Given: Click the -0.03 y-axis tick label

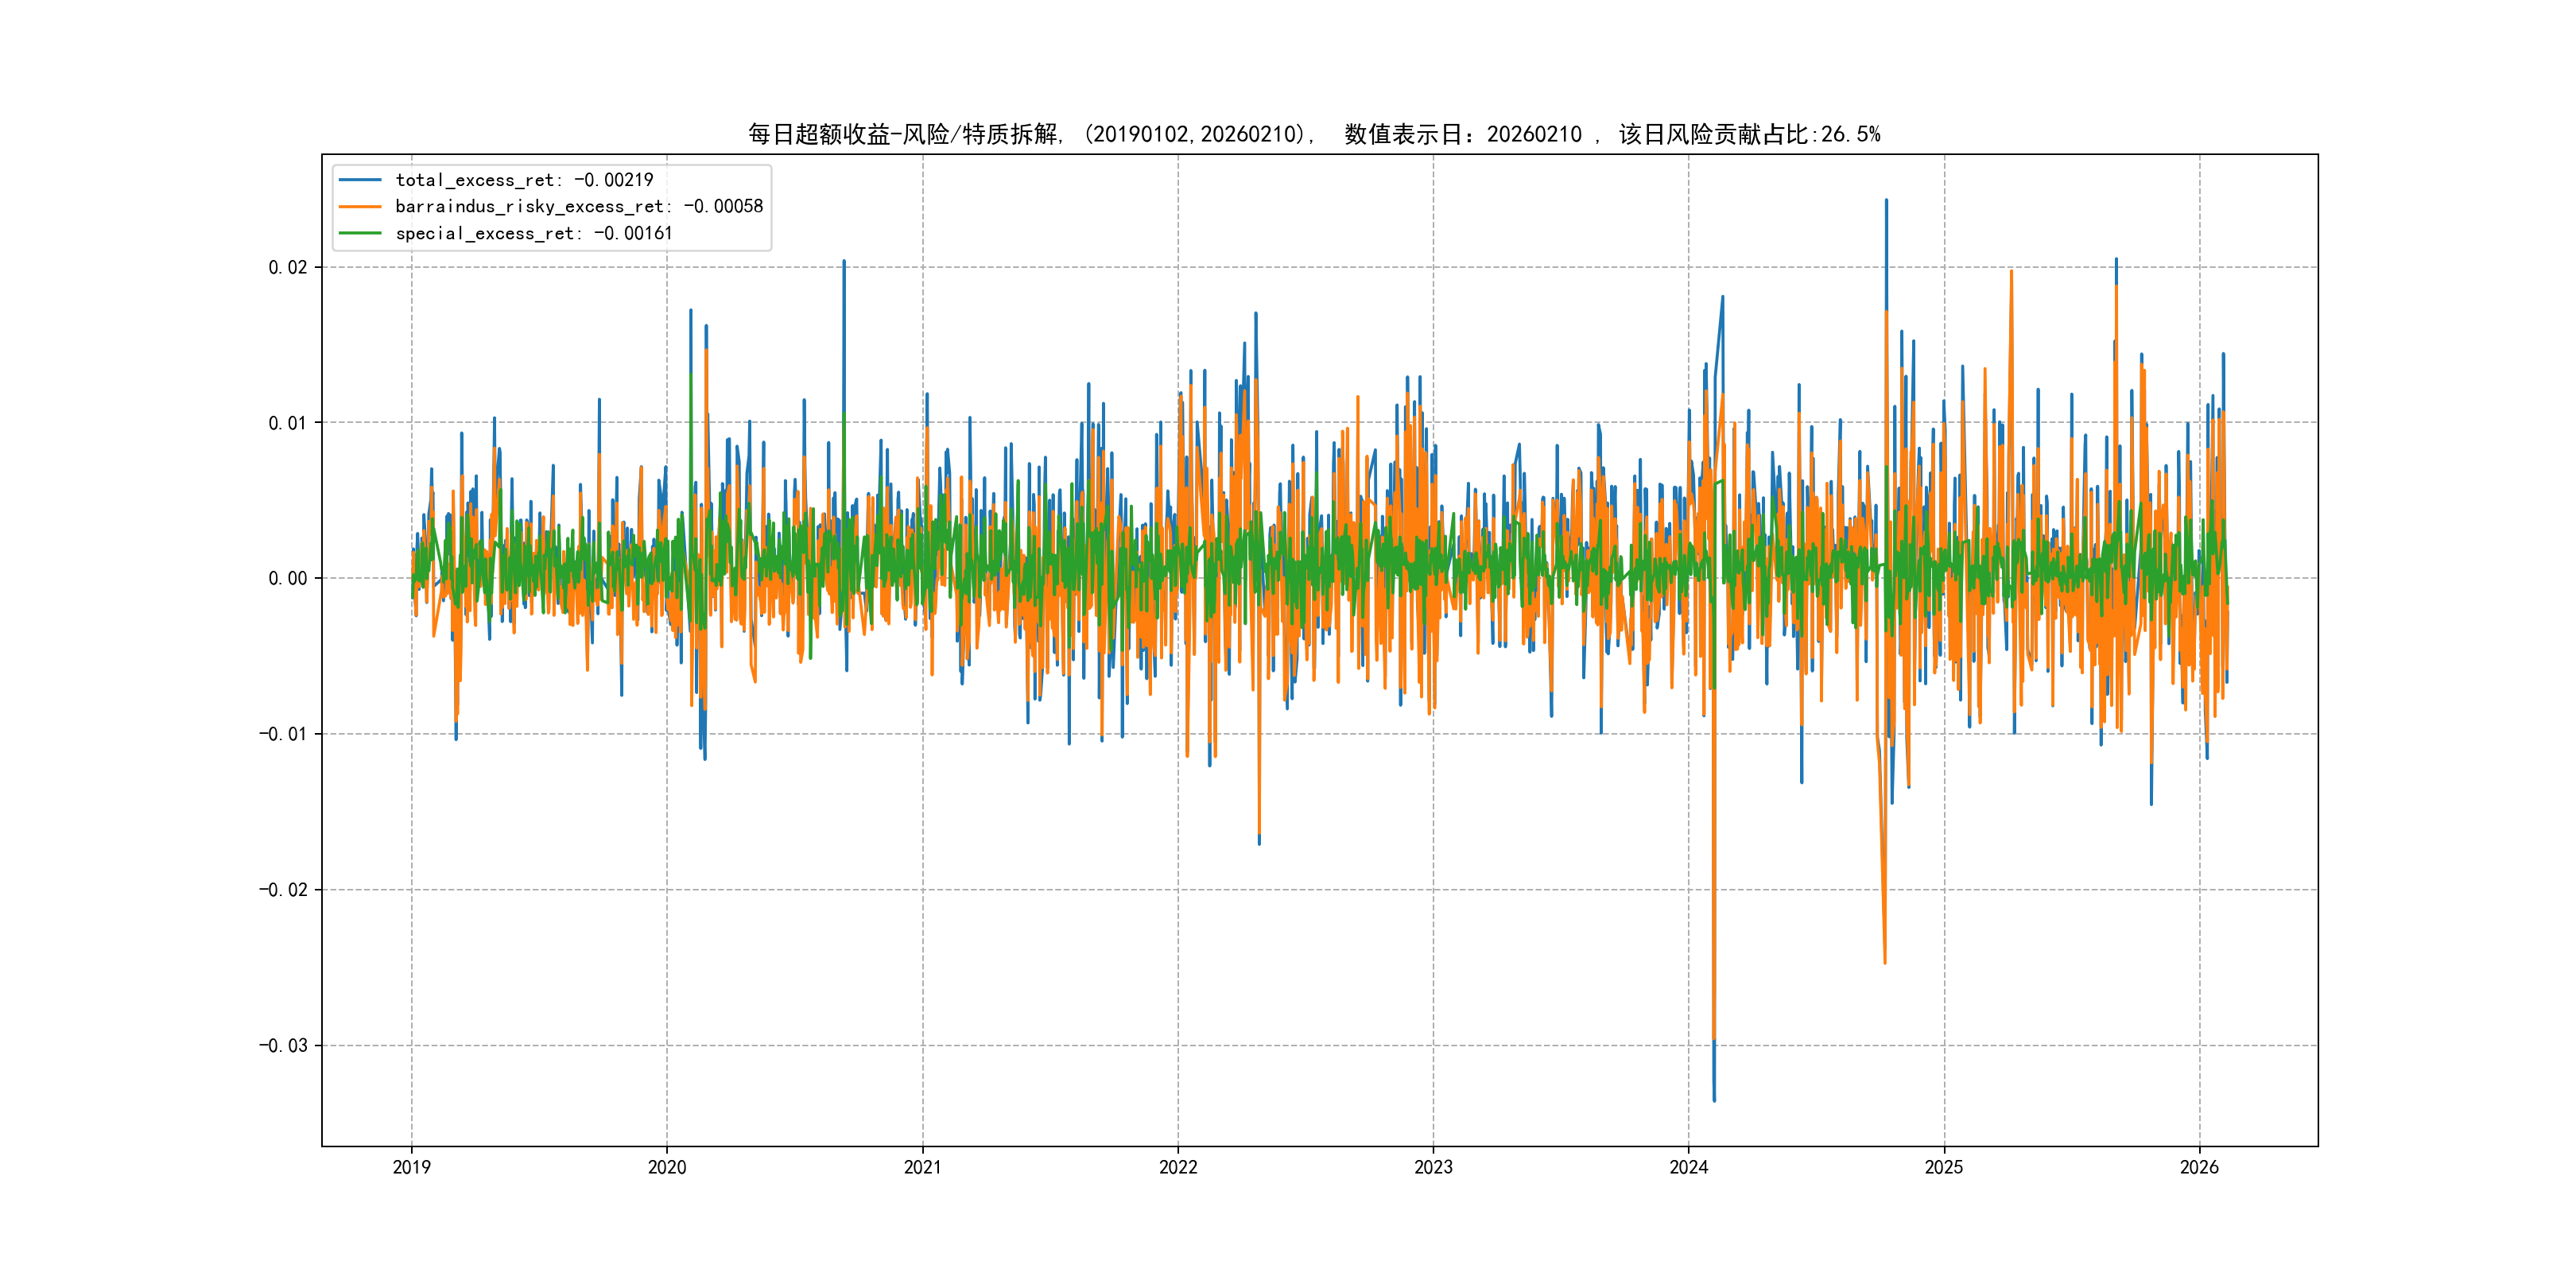Looking at the screenshot, I should pyautogui.click(x=283, y=1045).
